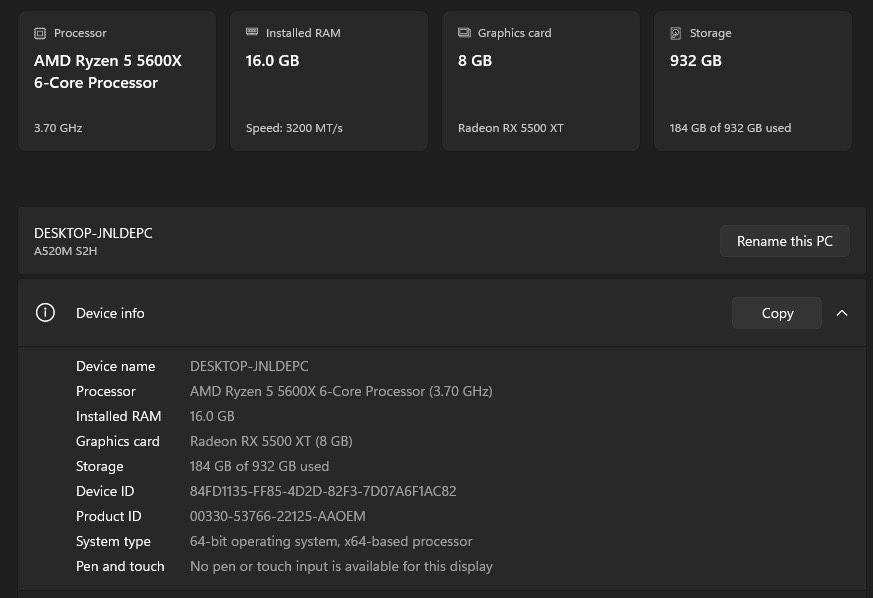Open the Storage 932 GB card
Screen dimensions: 873x598
(753, 81)
